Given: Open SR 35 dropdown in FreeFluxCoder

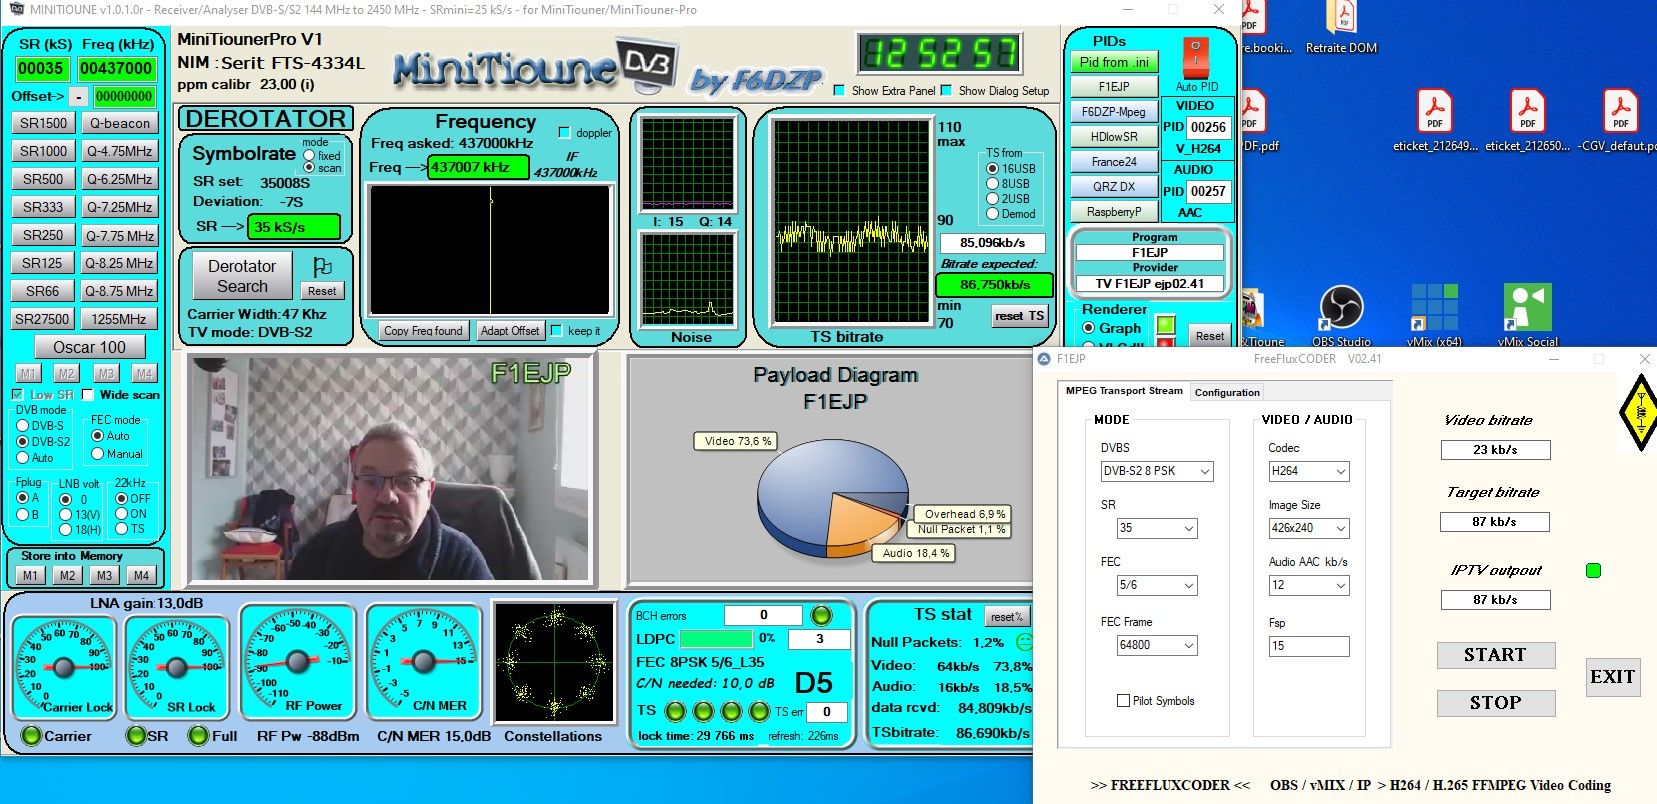Looking at the screenshot, I should tap(1157, 528).
